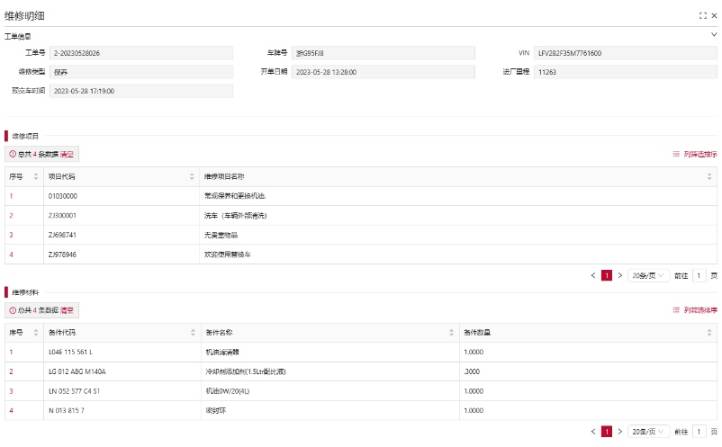Open 列筛选排序 for repair items table

(x=695, y=155)
